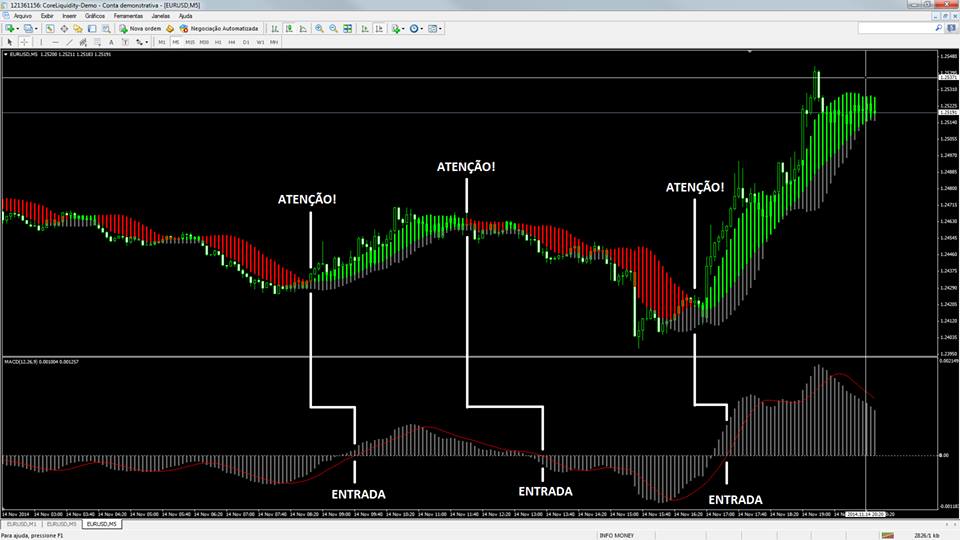The height and width of the screenshot is (540, 960).
Task: Open the Indicators list icon
Action: click(396, 28)
